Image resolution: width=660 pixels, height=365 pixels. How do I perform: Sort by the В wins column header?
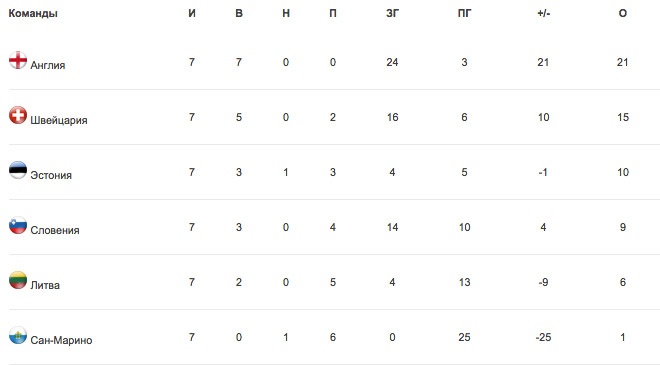point(239,13)
